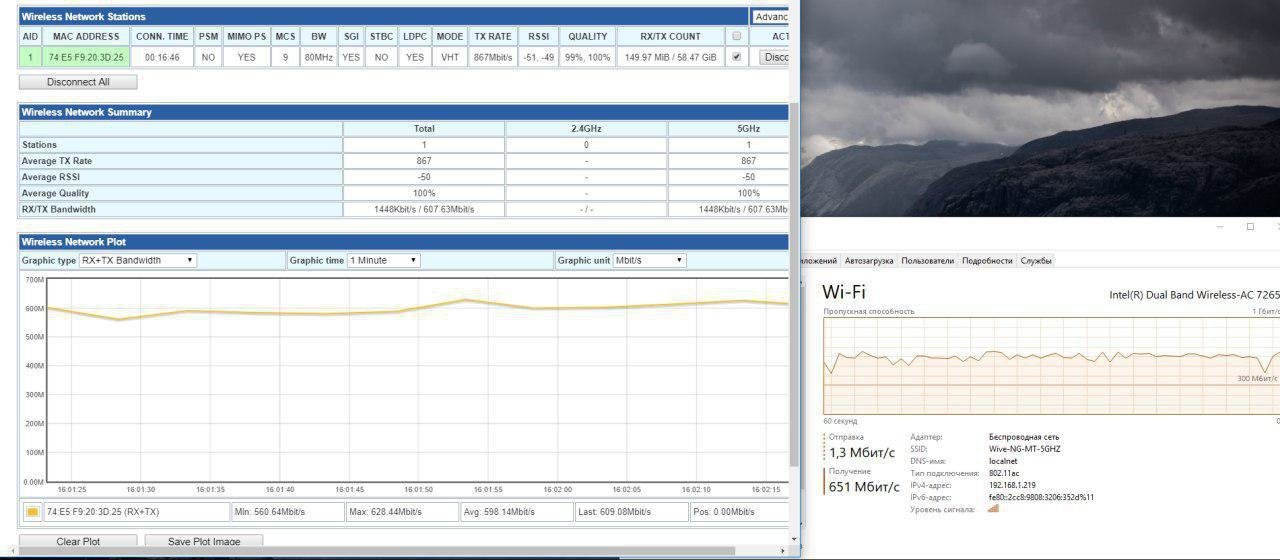Open the Graphic time dropdown
Screen dimensions: 1280x560
click(384, 260)
